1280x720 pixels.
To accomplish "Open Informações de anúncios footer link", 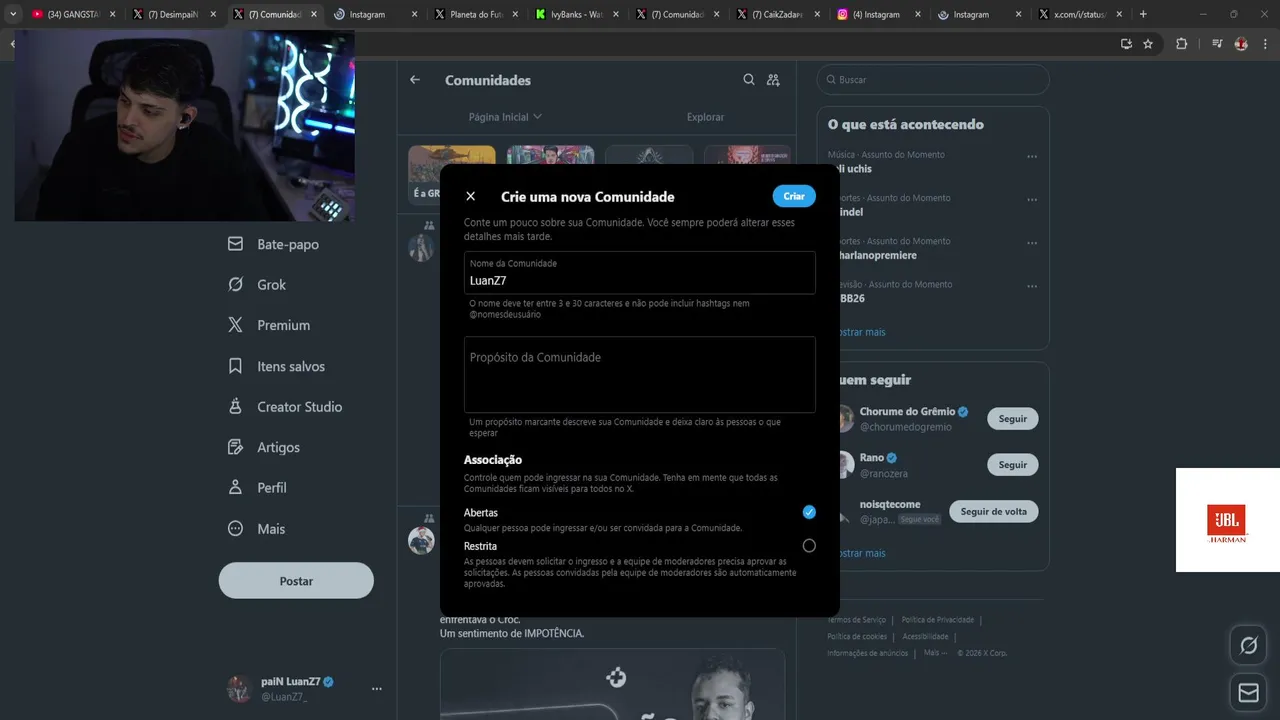I will pyautogui.click(x=868, y=653).
